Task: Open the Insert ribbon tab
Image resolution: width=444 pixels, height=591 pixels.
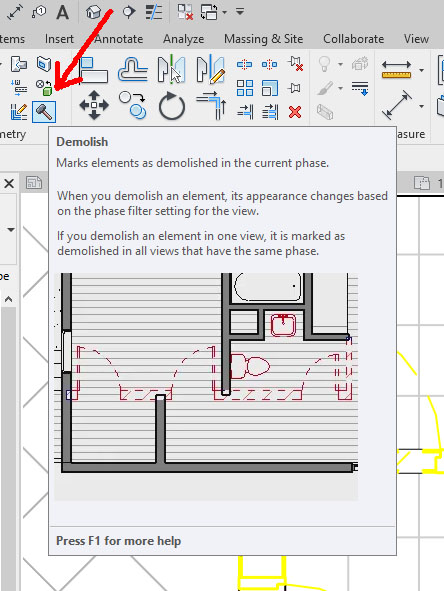Action: (59, 39)
